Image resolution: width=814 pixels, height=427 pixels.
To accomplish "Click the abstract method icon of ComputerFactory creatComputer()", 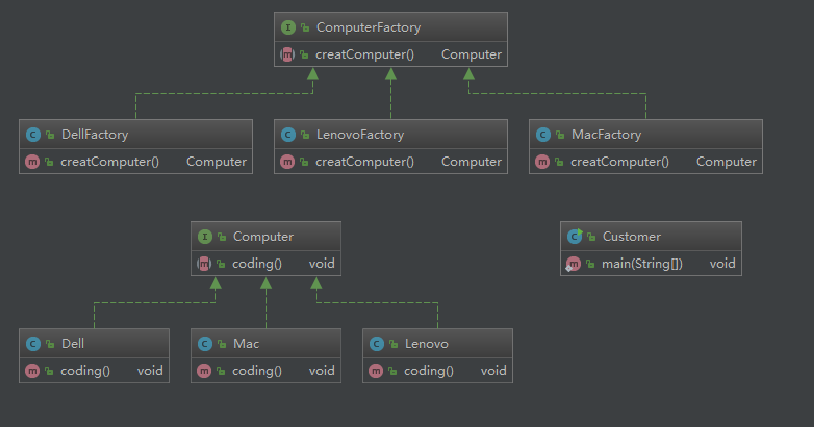I will pos(288,54).
